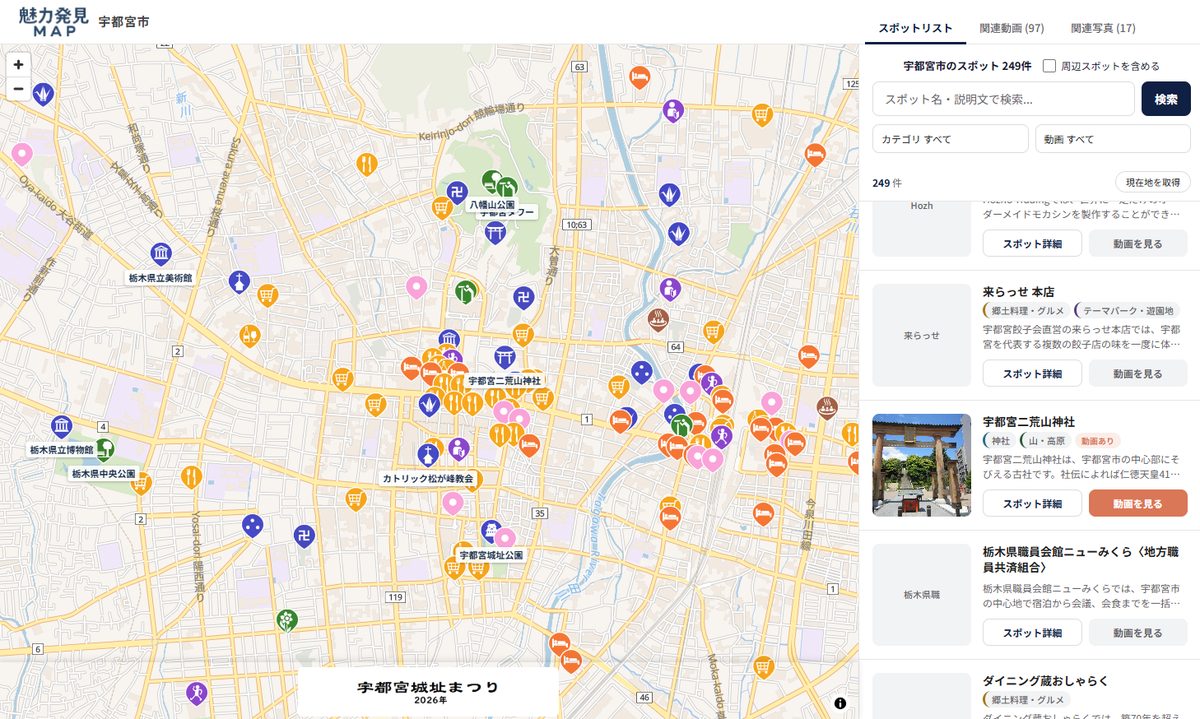Viewport: 1200px width, 719px height.
Task: Click hotel marker right of route 63 sign
Action: pyautogui.click(x=640, y=77)
